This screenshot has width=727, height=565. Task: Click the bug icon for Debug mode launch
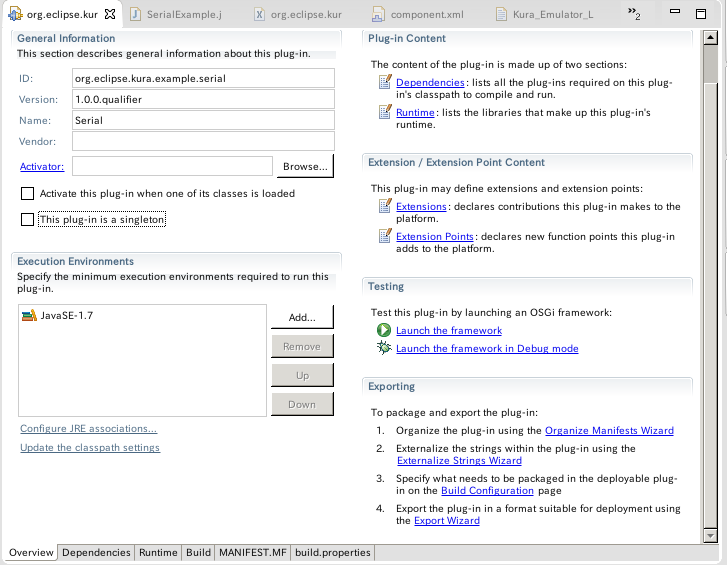384,348
